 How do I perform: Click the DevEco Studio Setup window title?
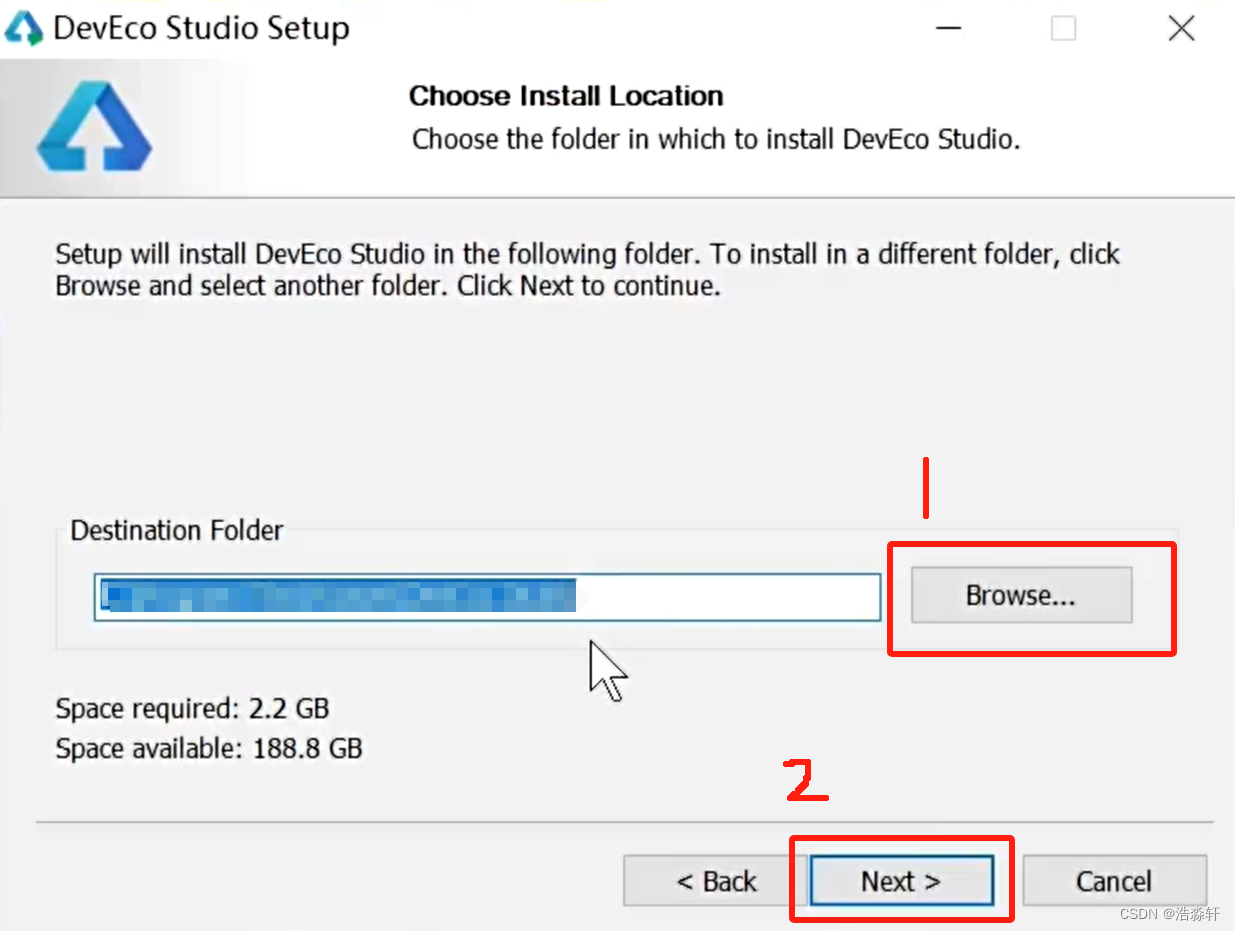tap(201, 28)
